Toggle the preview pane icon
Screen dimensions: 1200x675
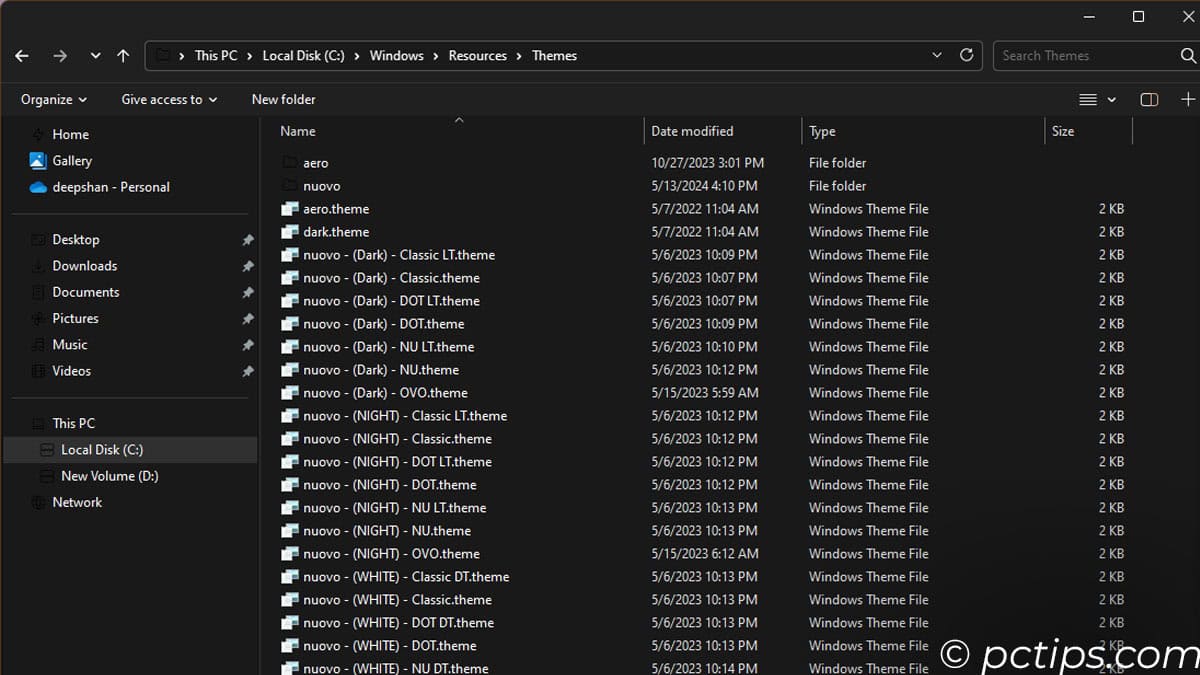1149,99
